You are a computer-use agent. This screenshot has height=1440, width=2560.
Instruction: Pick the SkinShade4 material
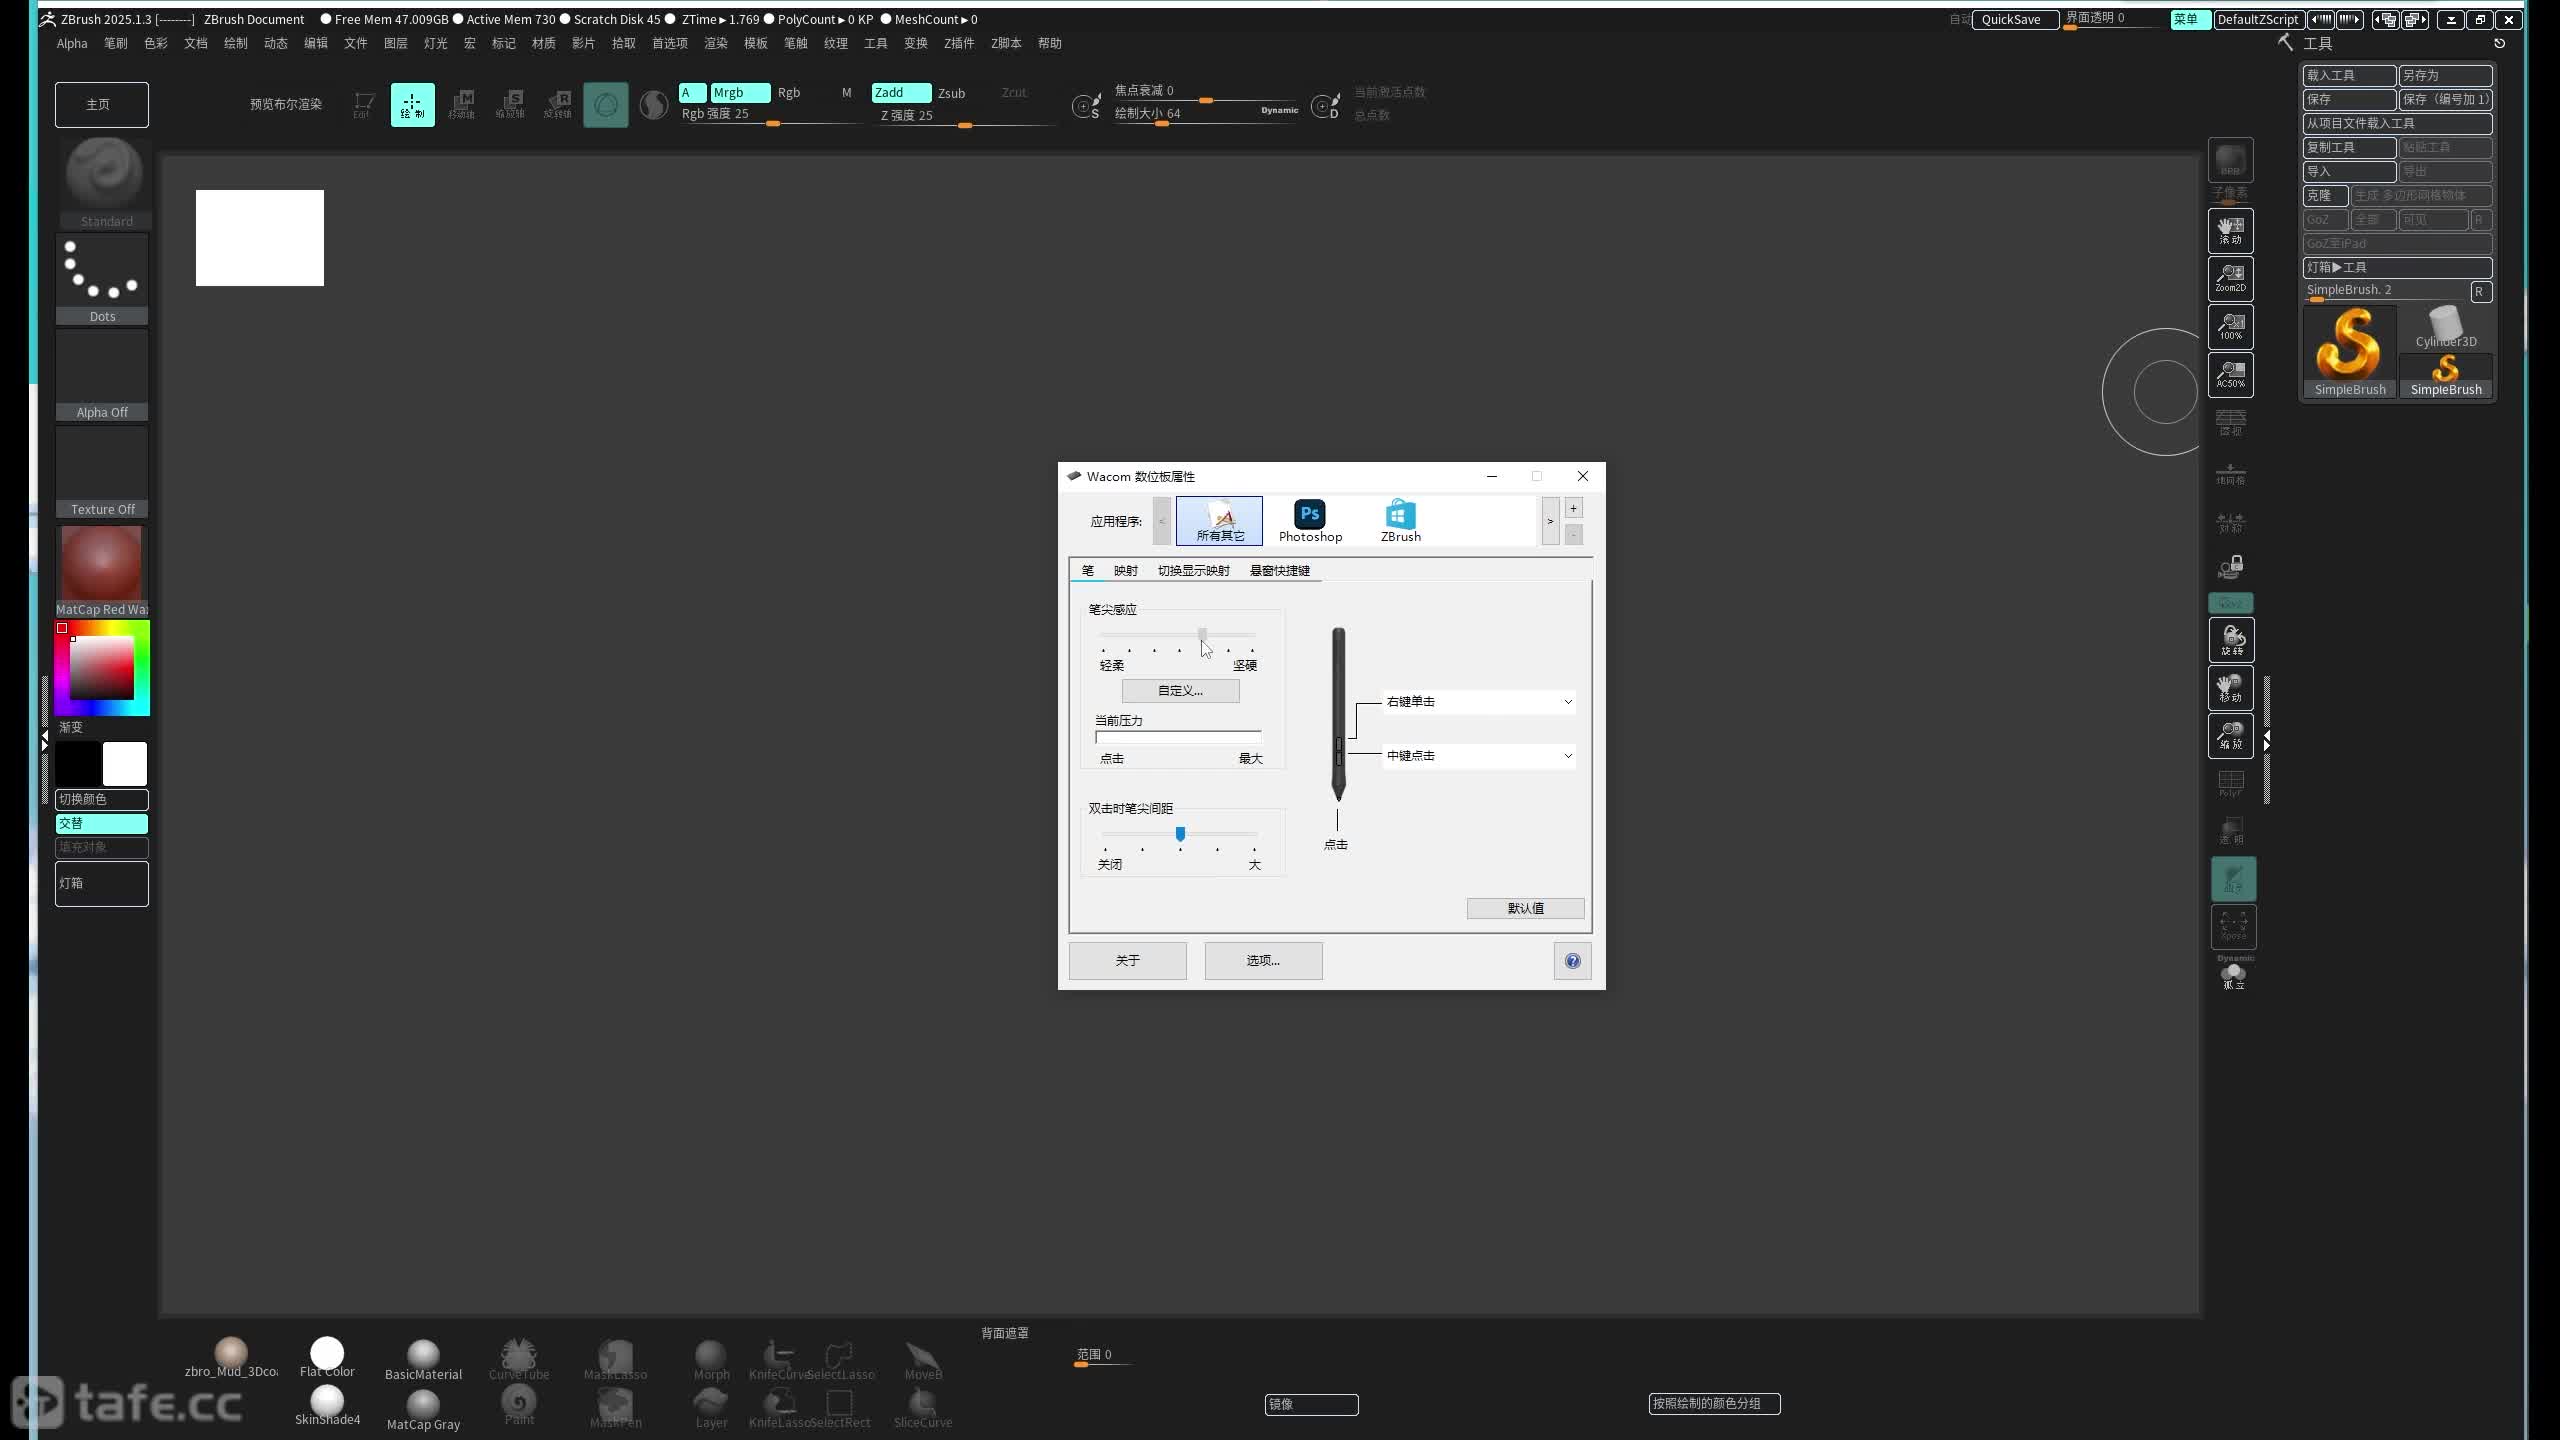pyautogui.click(x=327, y=1406)
